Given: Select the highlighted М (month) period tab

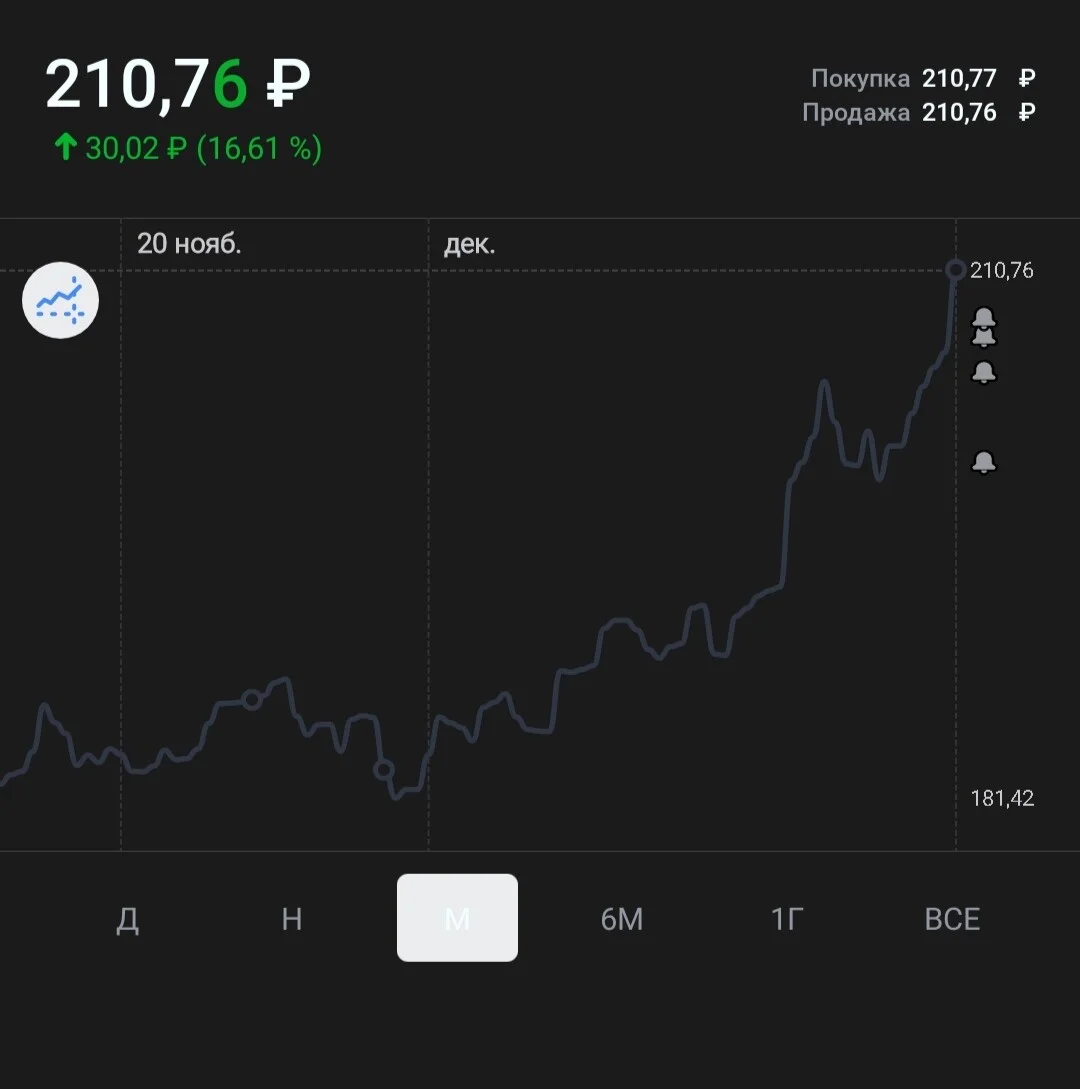Looking at the screenshot, I should tap(457, 918).
